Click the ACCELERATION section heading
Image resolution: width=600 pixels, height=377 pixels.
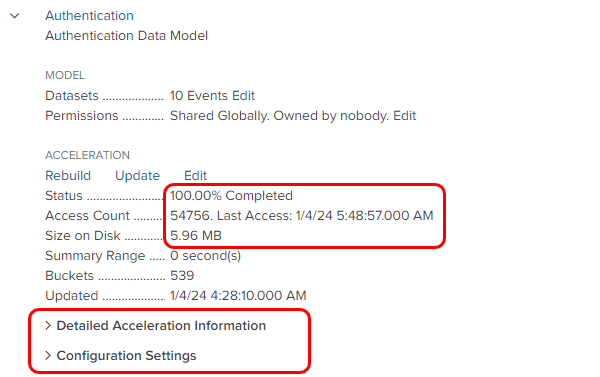(88, 155)
